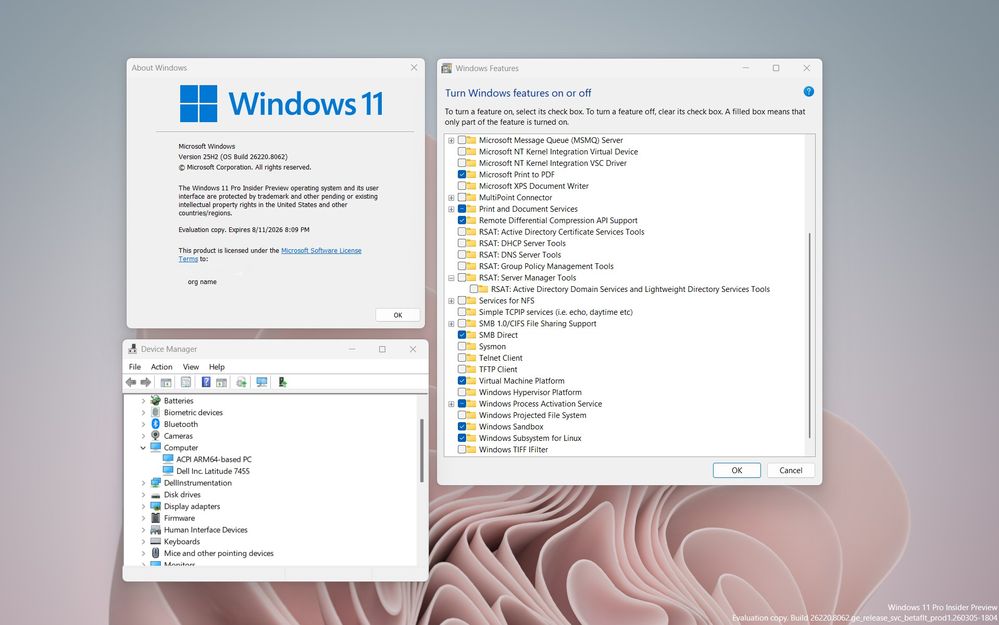This screenshot has width=999, height=625.
Task: Open the View menu in Device Manager
Action: click(x=191, y=367)
